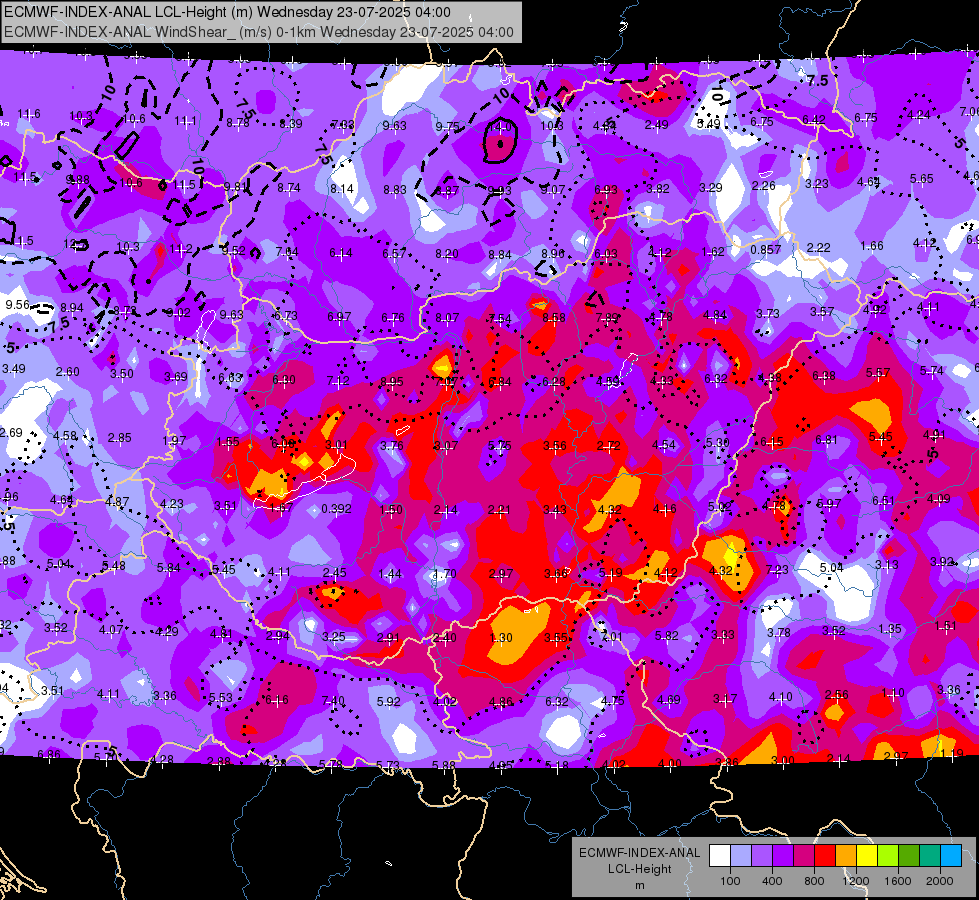
Task: Click the legend unit label m
Action: pos(640,886)
